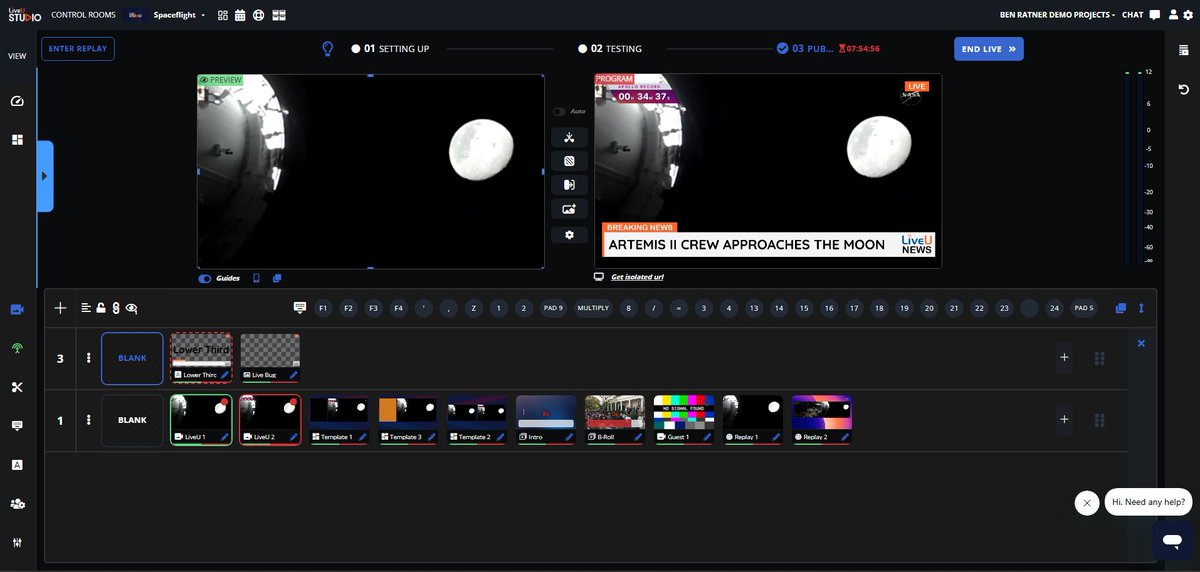Toggle the Auto transition switch

(559, 111)
